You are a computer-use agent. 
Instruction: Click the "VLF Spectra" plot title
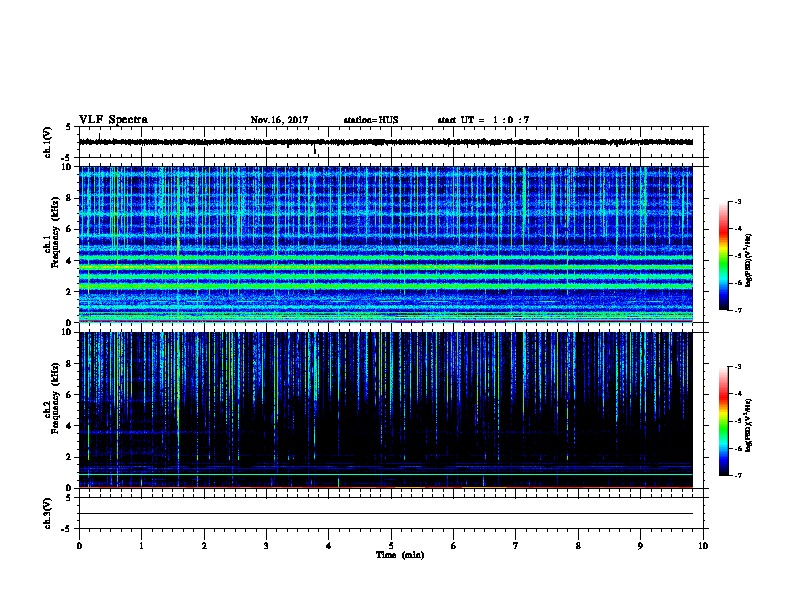click(x=113, y=120)
